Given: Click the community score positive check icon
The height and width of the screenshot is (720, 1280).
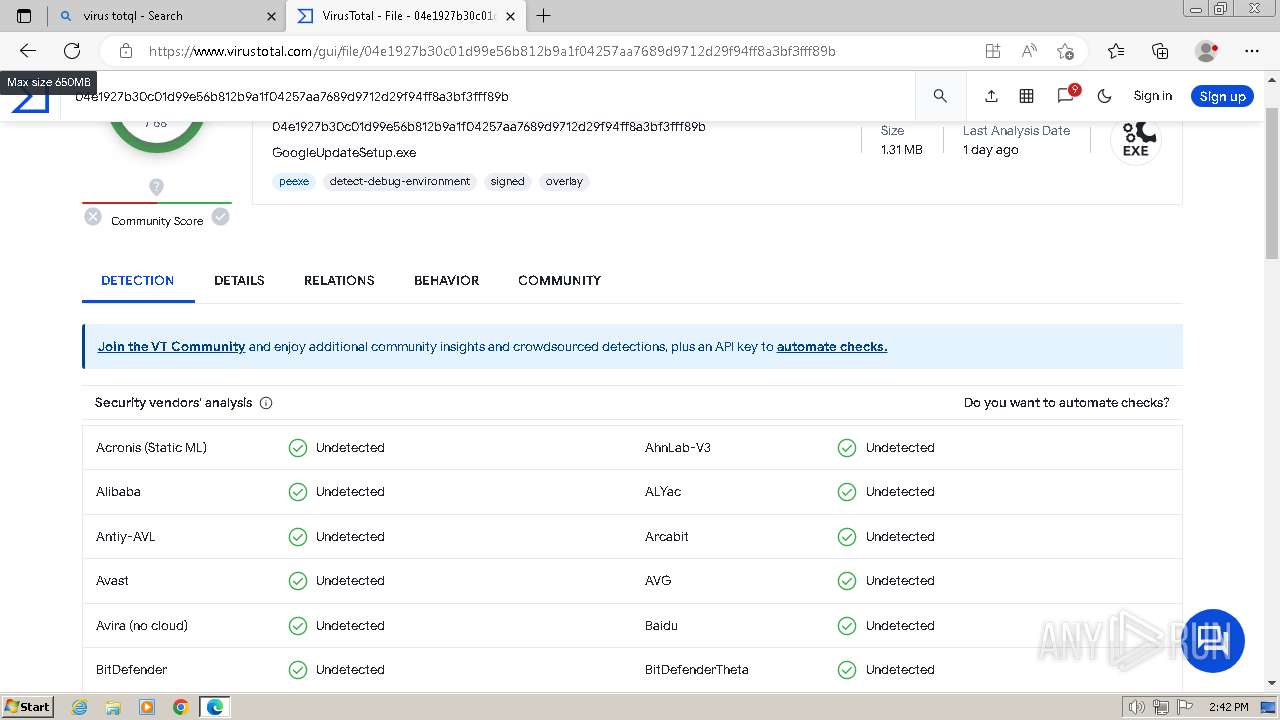Looking at the screenshot, I should [x=221, y=216].
